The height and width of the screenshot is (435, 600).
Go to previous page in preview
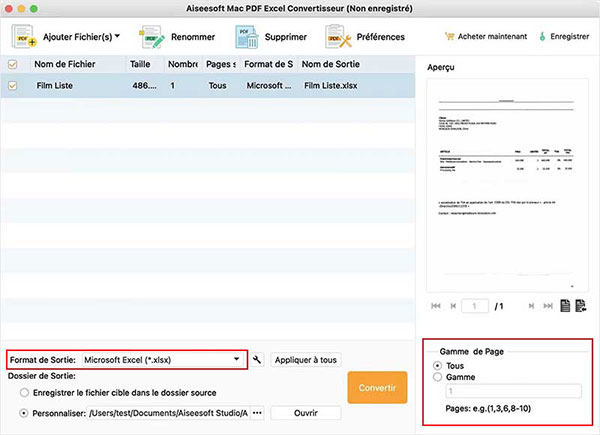[453, 306]
